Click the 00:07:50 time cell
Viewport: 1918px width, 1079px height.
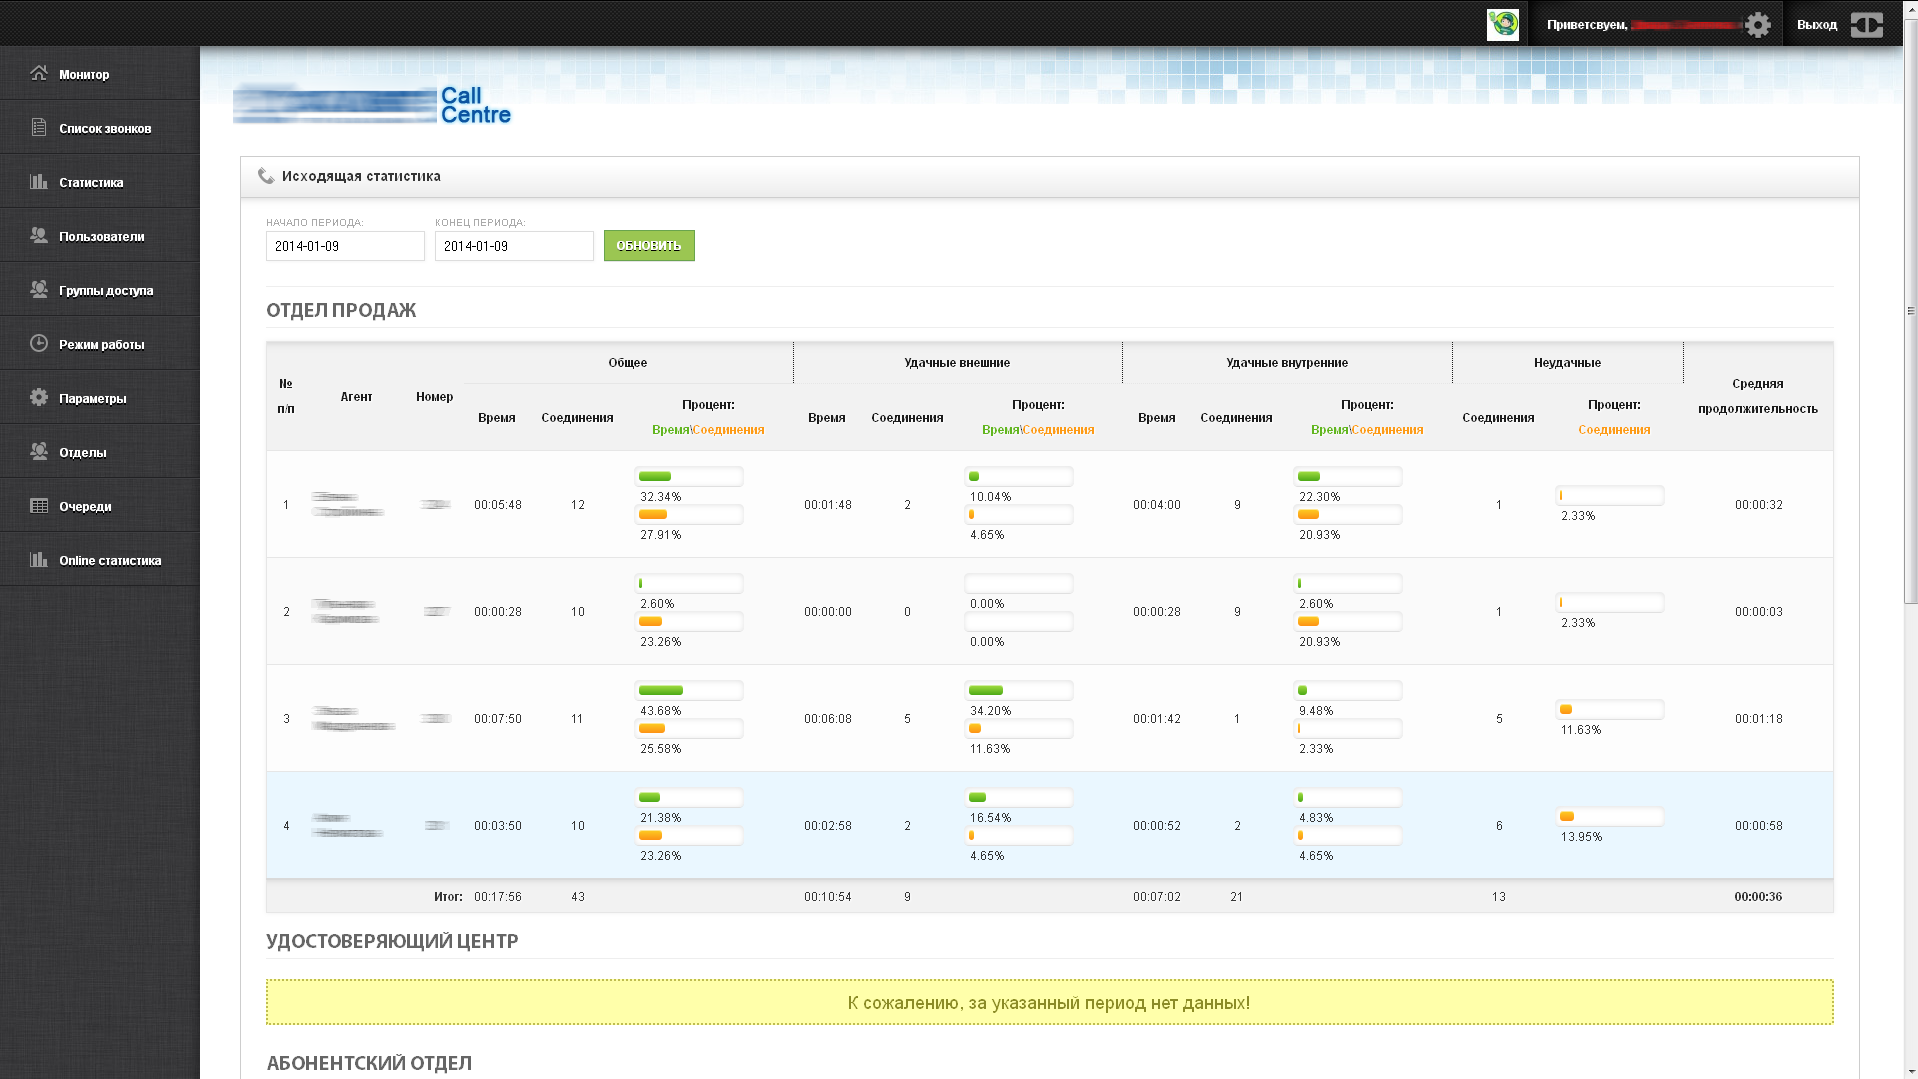point(498,719)
